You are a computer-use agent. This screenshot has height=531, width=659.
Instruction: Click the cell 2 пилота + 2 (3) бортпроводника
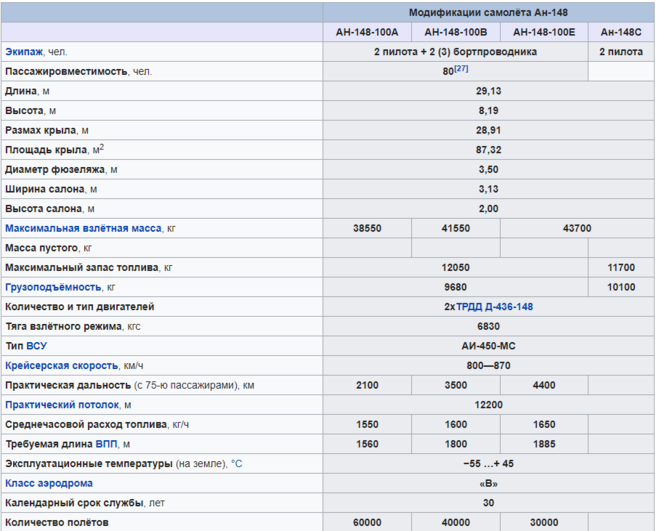[456, 52]
